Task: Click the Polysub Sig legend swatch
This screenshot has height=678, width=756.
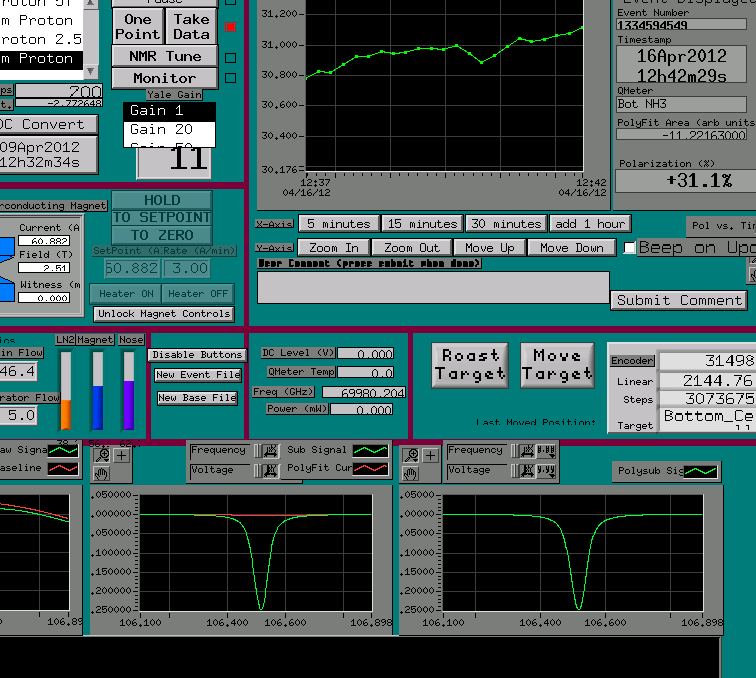Action: tap(701, 471)
